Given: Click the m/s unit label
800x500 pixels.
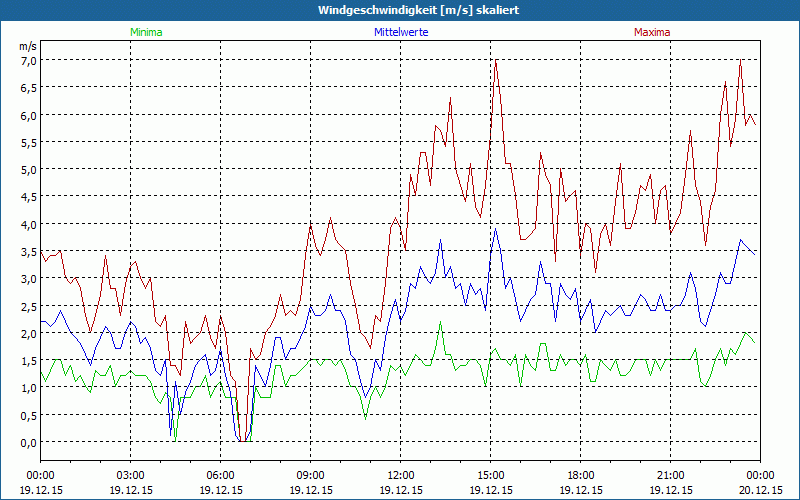Looking at the screenshot, I should (28, 46).
